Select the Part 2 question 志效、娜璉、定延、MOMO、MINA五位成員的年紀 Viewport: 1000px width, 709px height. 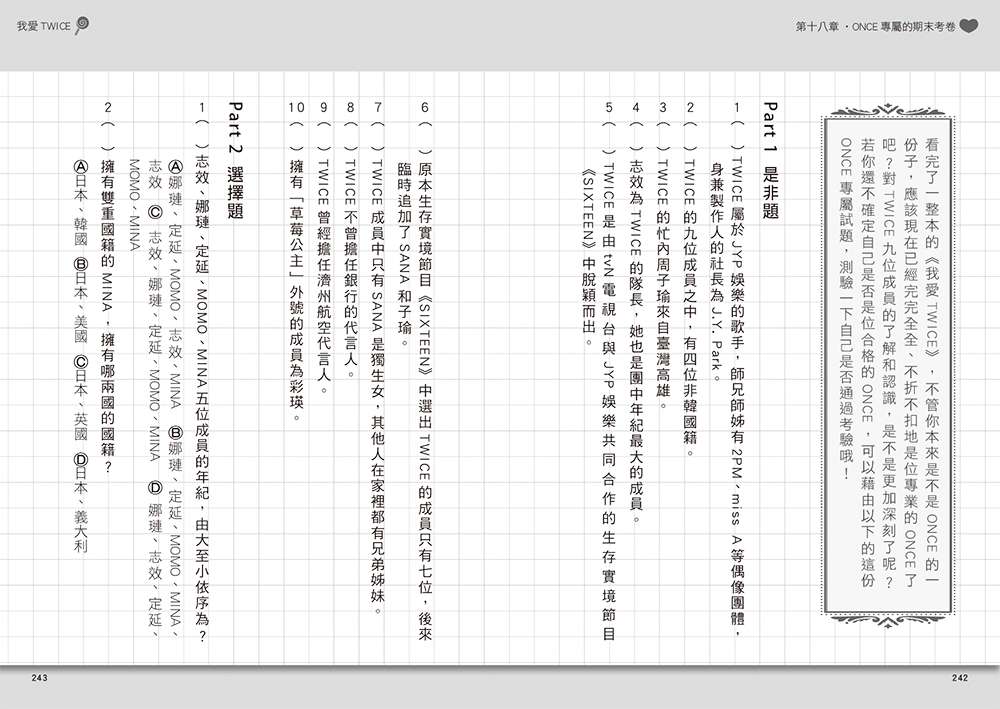[202, 398]
